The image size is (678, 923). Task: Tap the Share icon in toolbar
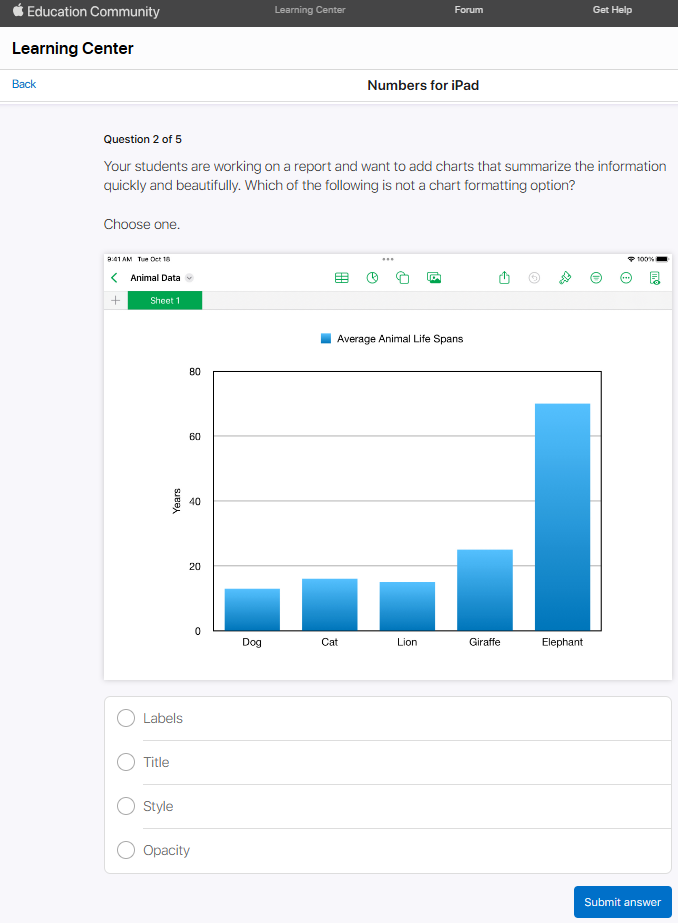(504, 277)
